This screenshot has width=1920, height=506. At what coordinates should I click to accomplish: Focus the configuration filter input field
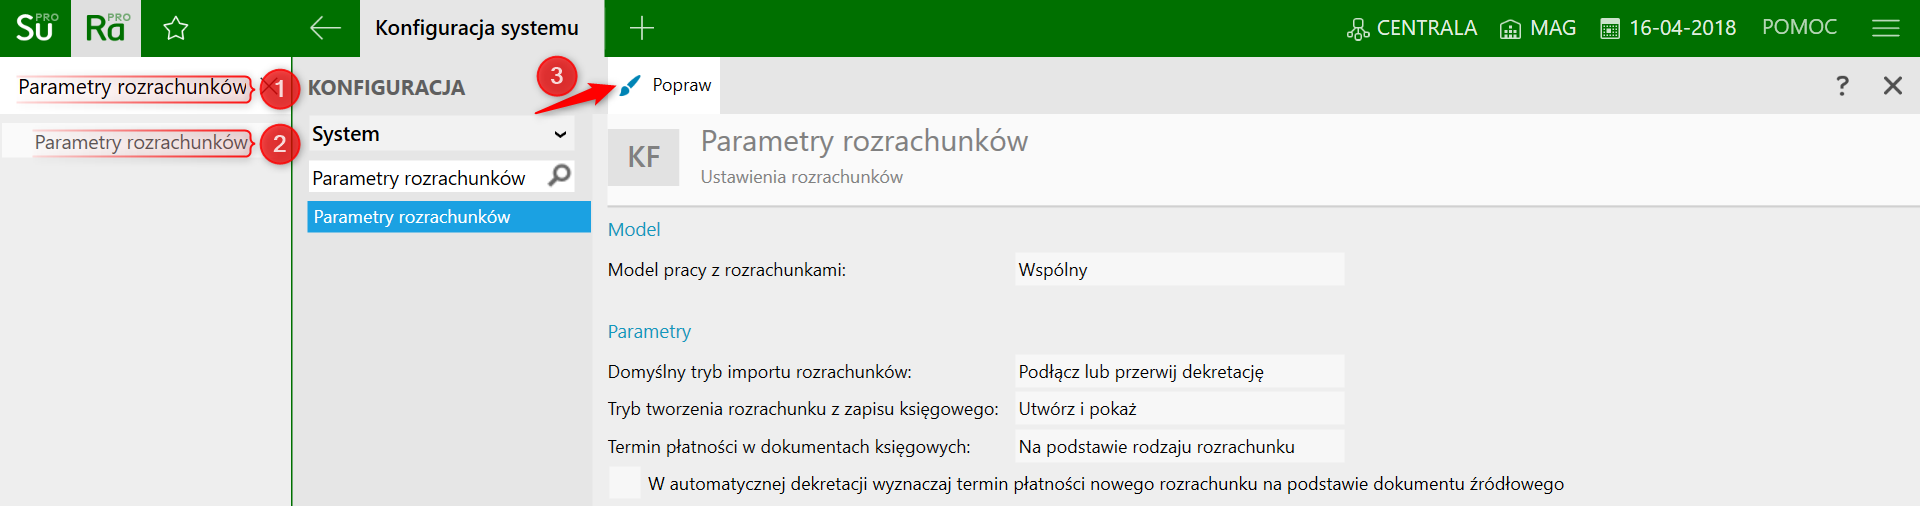coord(428,178)
